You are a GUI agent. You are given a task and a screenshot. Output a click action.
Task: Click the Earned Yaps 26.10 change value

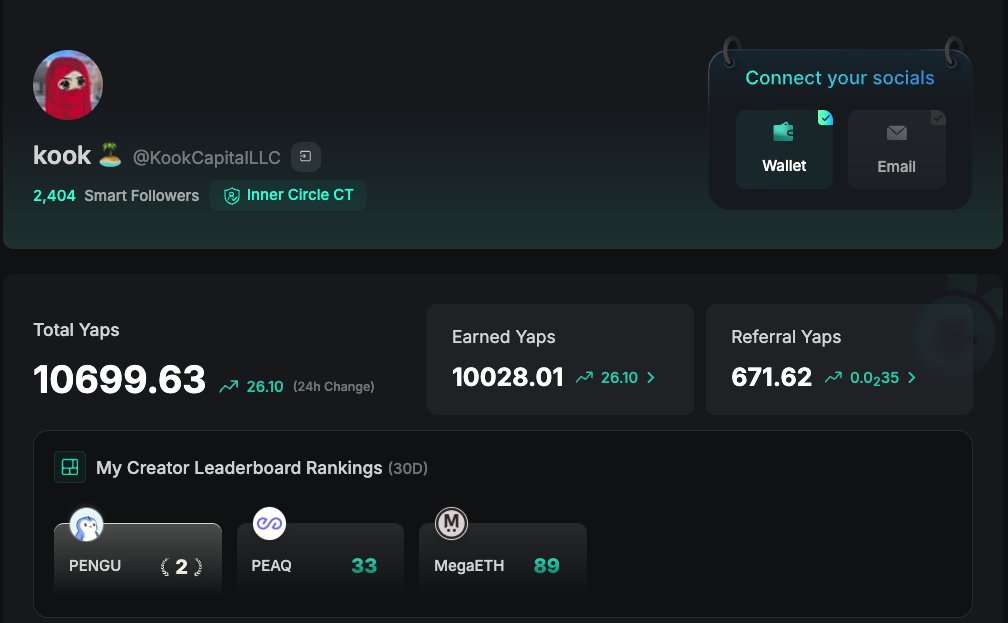[619, 377]
